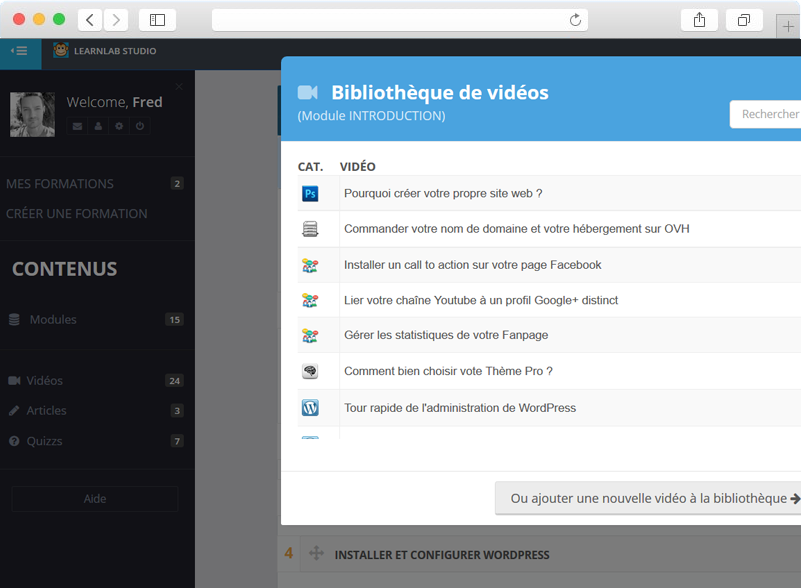Select video Lier votre chaîne Youtube

481,300
